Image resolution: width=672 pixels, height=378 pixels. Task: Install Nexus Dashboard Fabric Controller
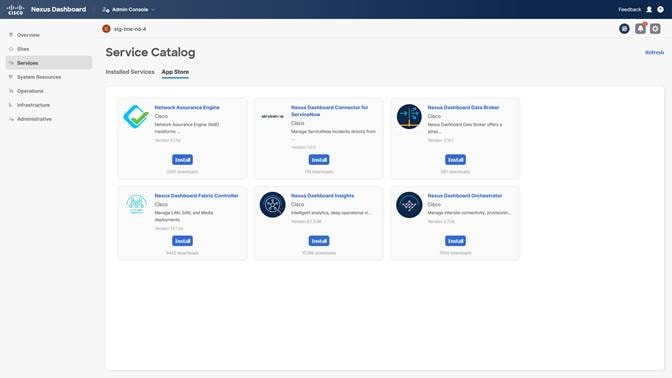click(x=183, y=241)
